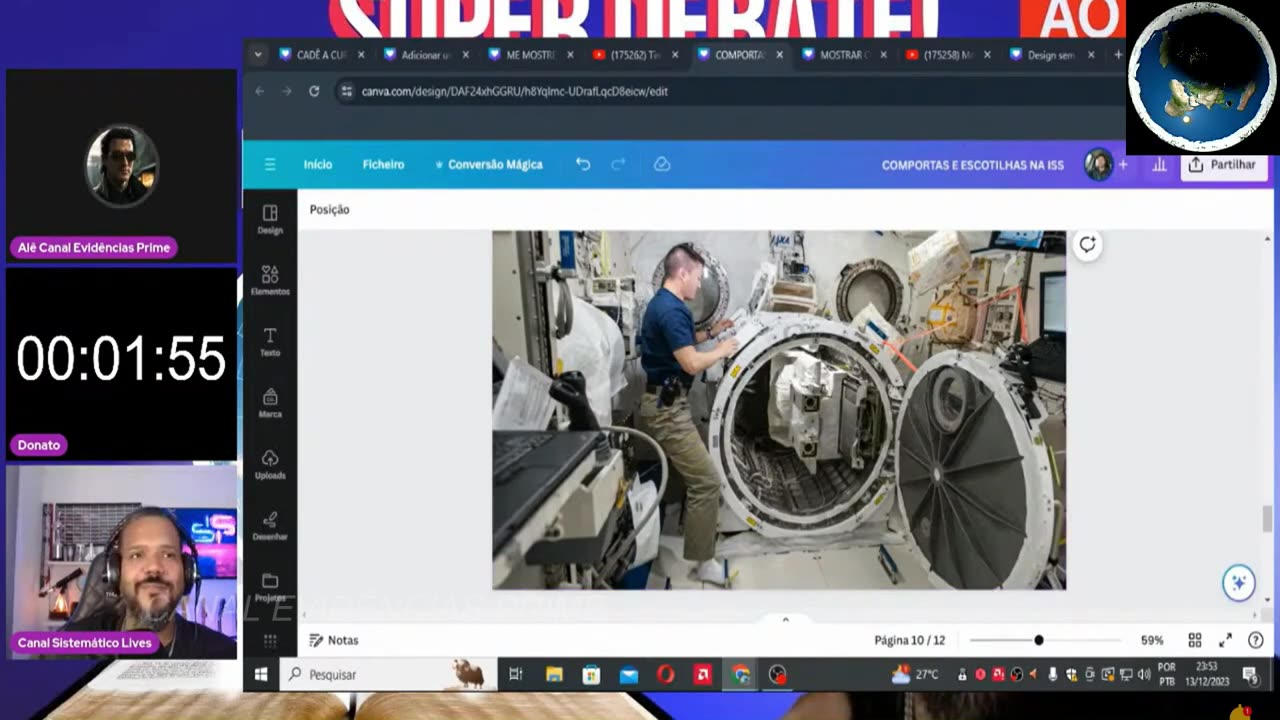Select the ISS airlock photo on canvas

pos(779,410)
